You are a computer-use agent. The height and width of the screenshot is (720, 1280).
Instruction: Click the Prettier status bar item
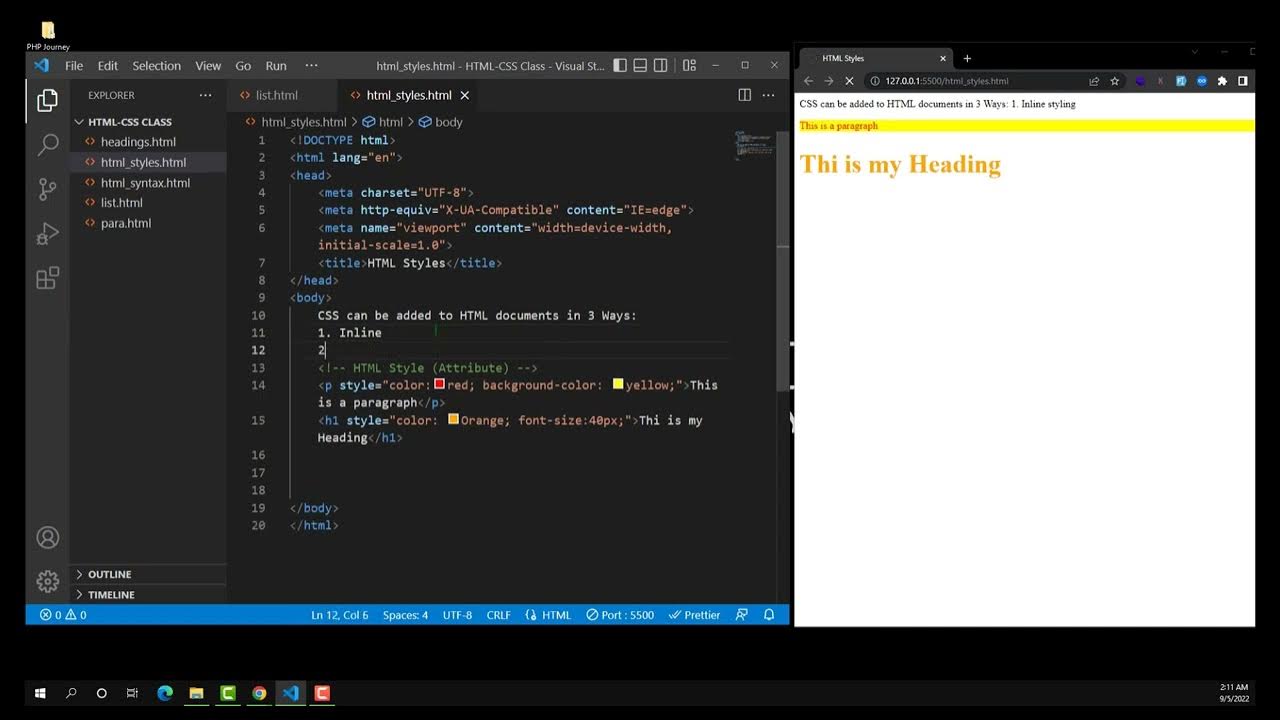tap(694, 615)
